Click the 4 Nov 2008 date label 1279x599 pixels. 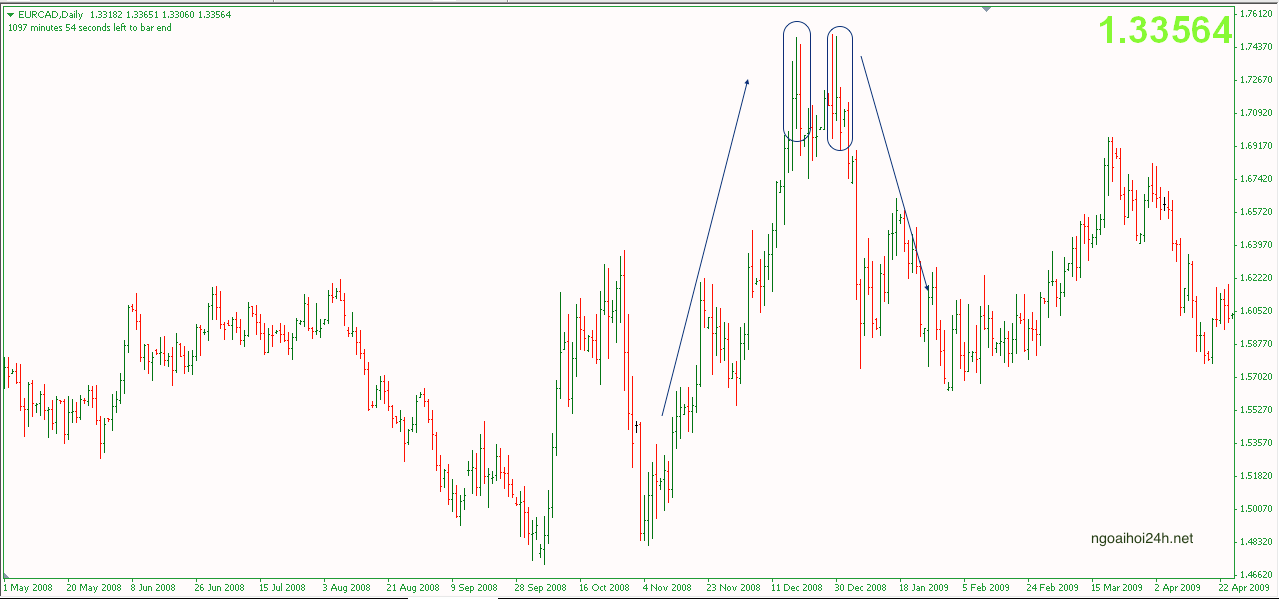[667, 588]
